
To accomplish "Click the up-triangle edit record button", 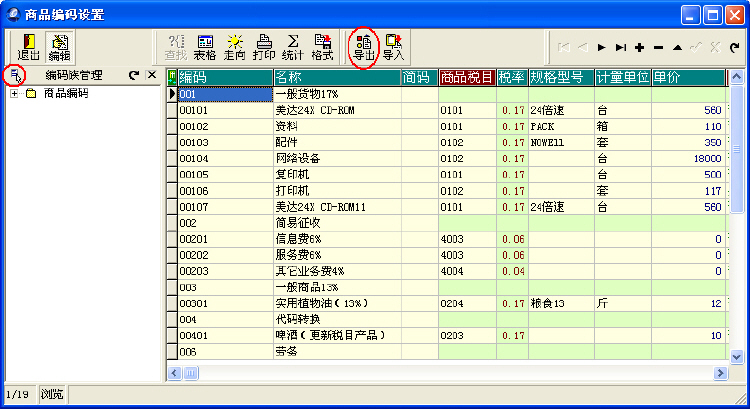I will pos(677,47).
